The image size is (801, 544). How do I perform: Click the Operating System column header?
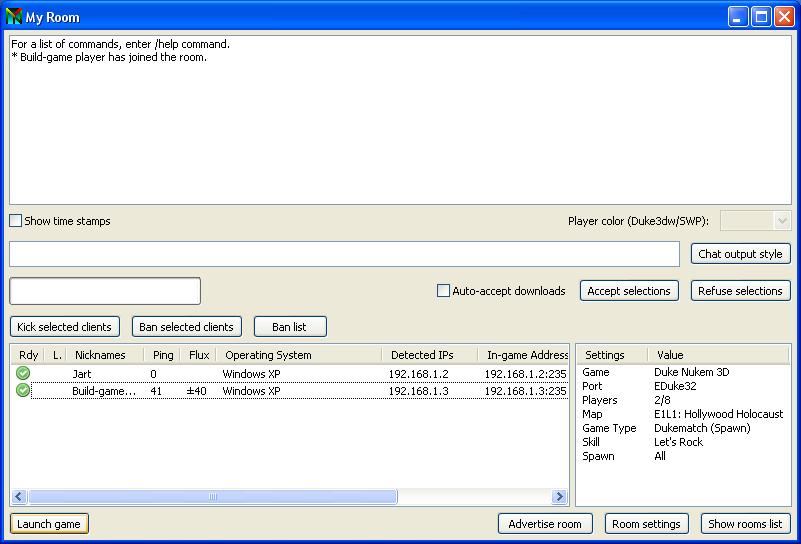tap(268, 355)
